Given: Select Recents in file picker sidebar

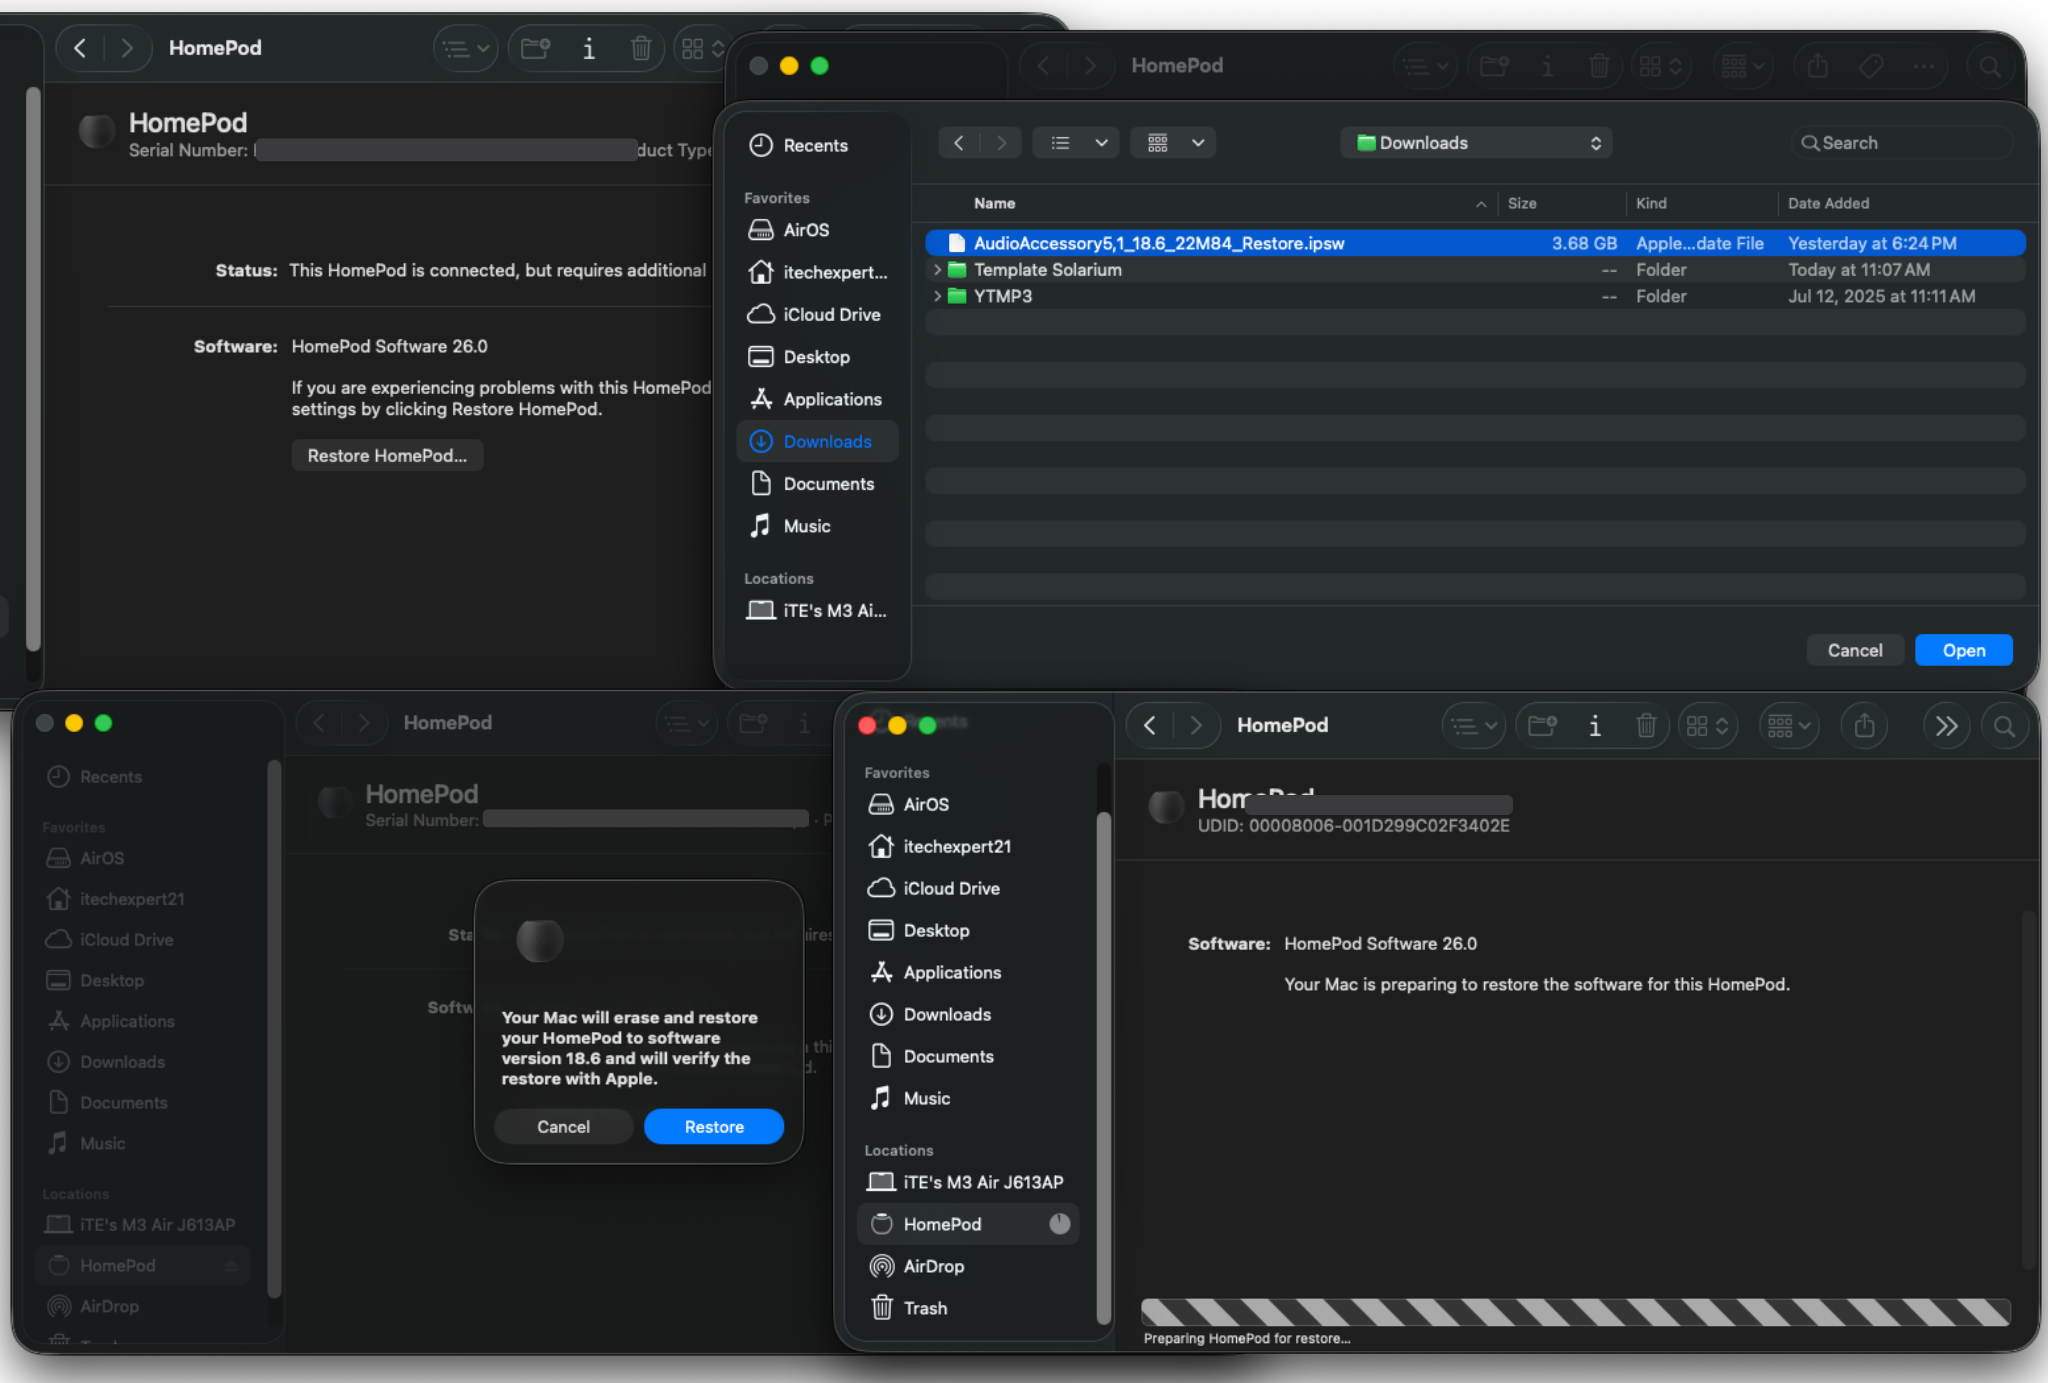Looking at the screenshot, I should tap(817, 145).
